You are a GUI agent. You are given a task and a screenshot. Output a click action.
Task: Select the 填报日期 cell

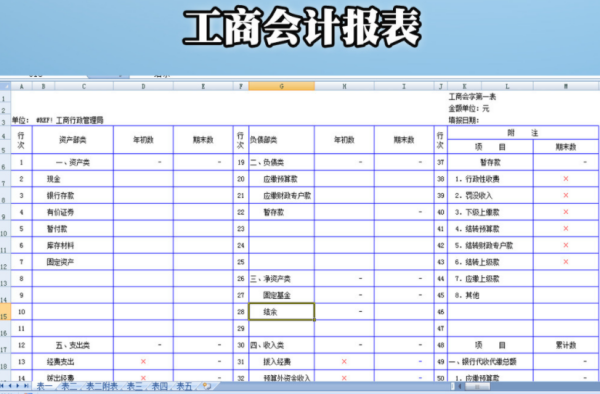464,120
